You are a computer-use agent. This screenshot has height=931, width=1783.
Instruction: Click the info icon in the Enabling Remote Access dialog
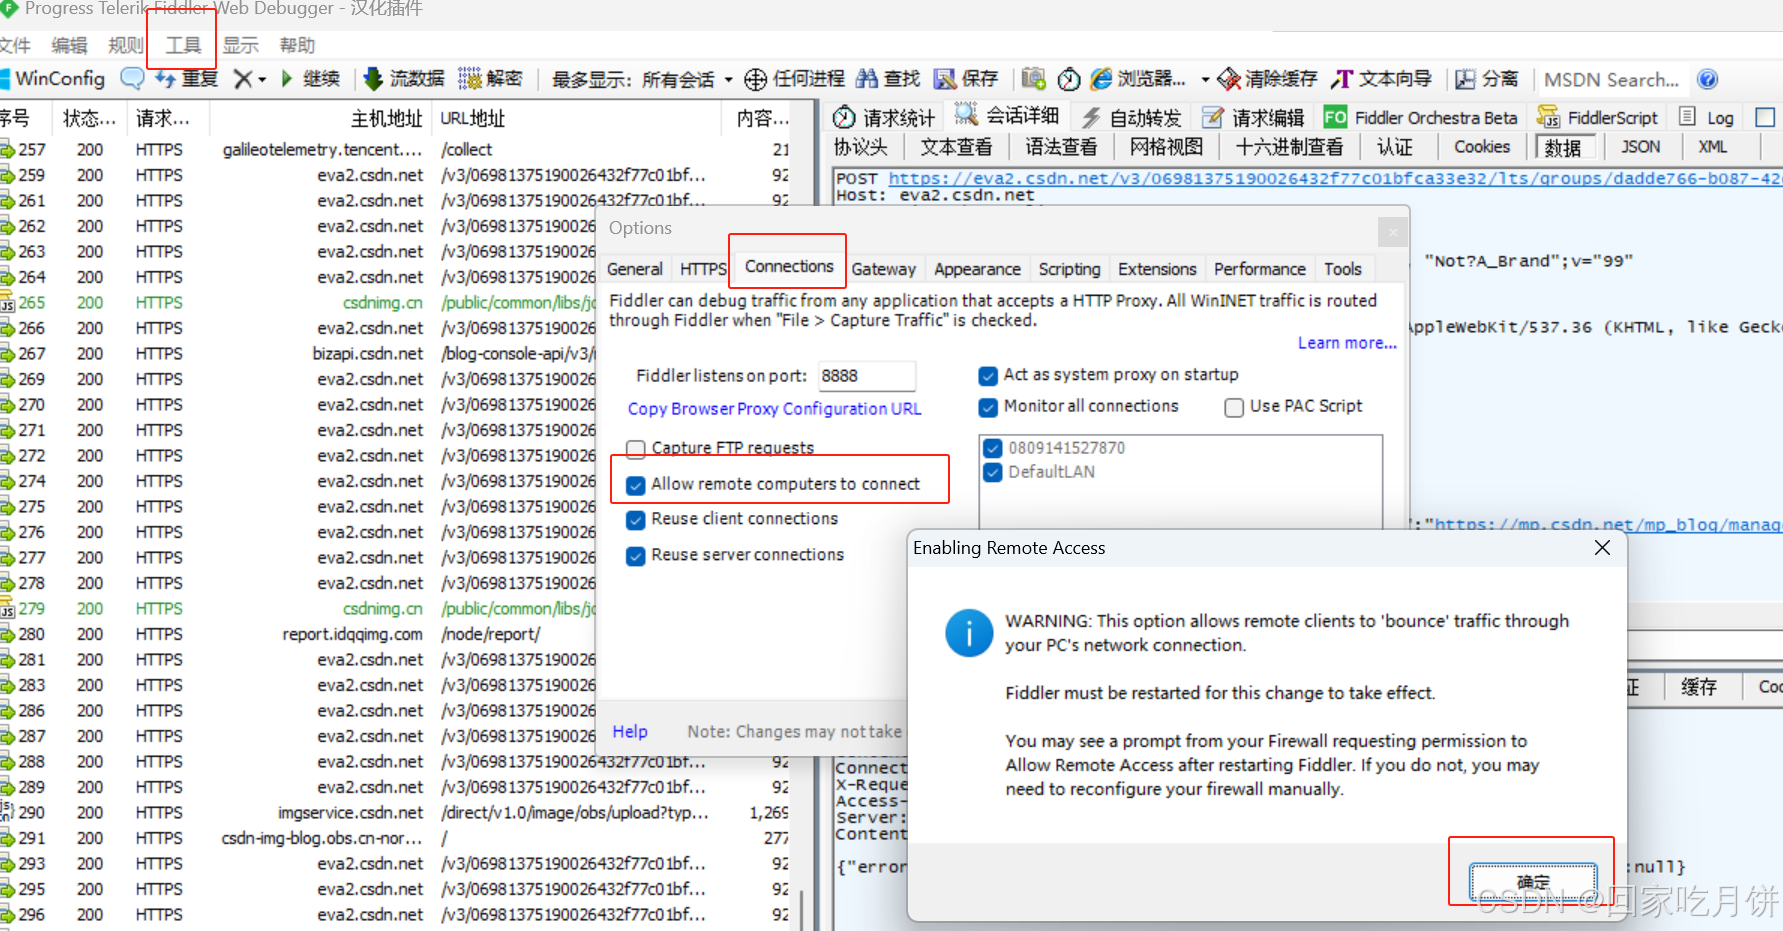click(969, 633)
